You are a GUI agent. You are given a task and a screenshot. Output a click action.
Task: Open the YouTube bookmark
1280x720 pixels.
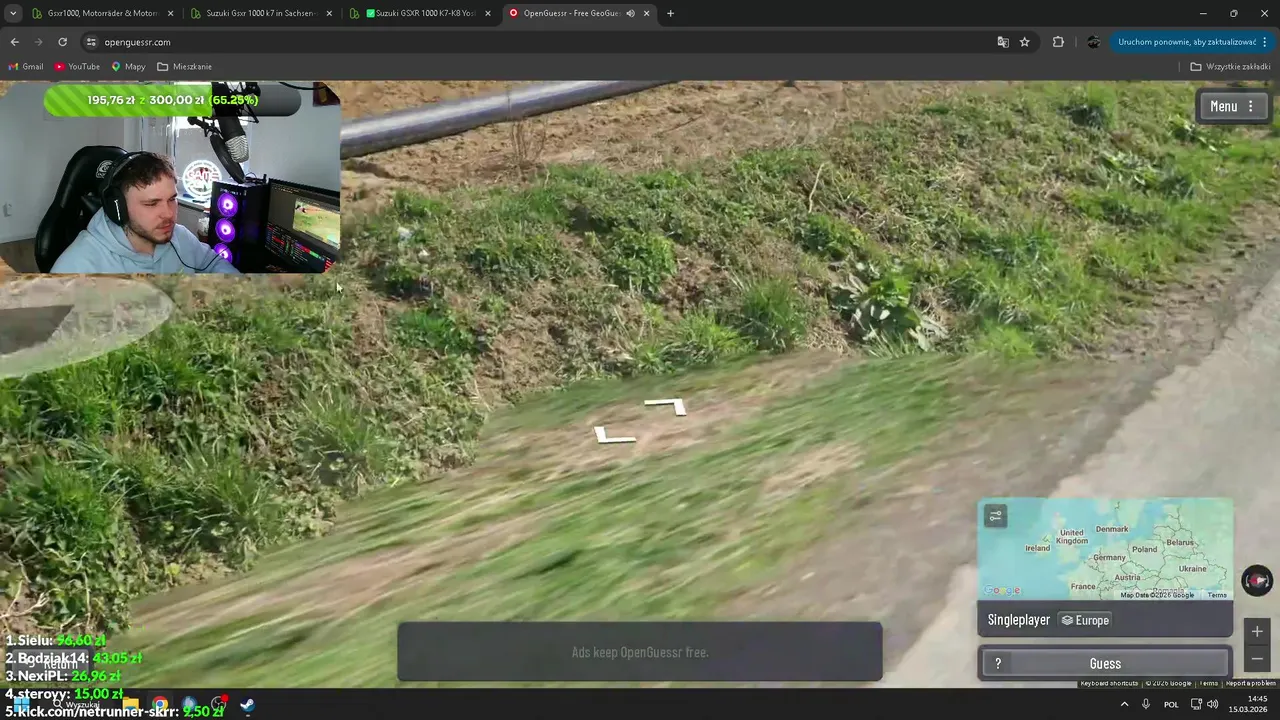(x=77, y=67)
